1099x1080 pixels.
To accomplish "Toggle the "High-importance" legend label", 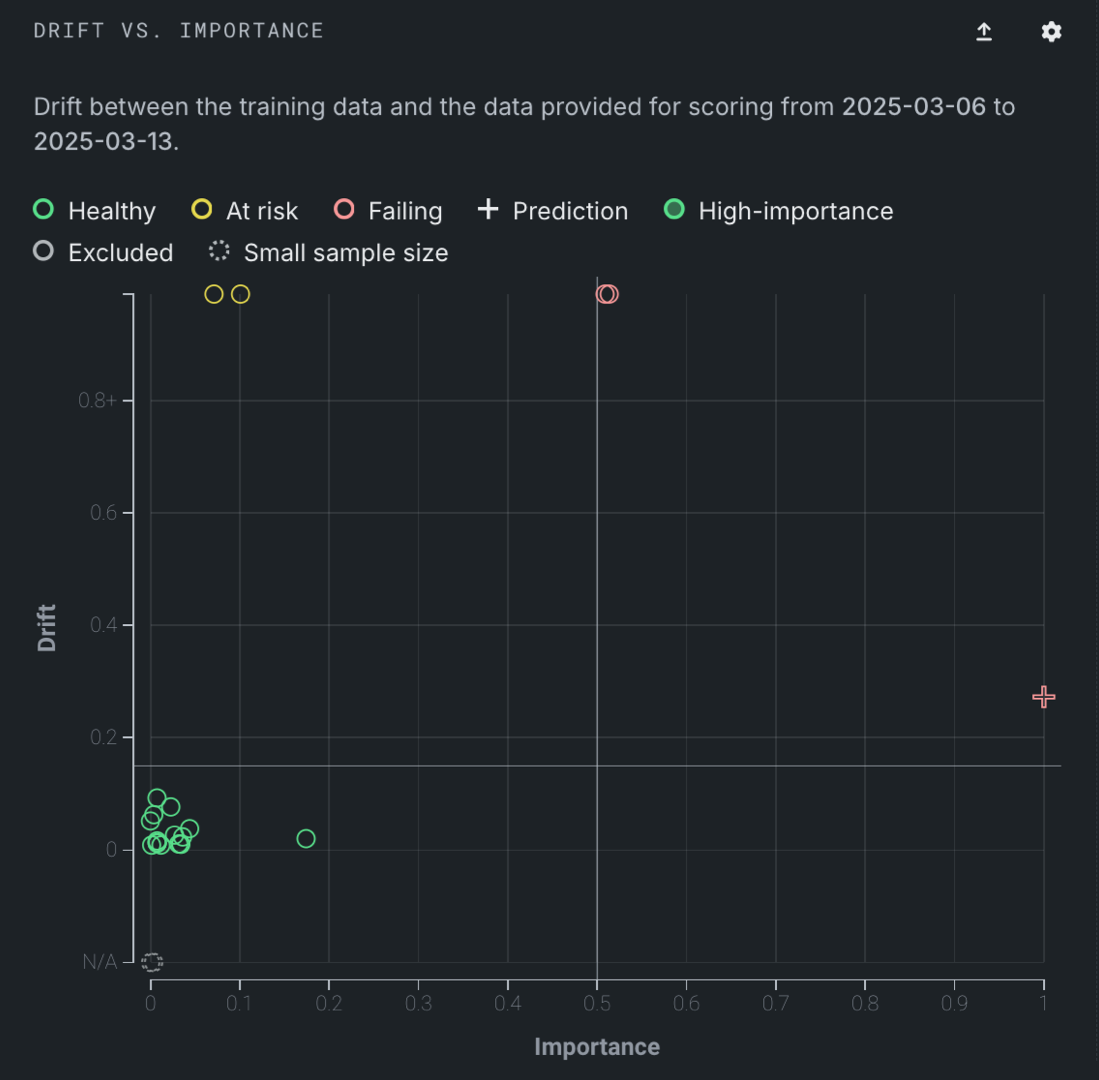I will tap(795, 211).
